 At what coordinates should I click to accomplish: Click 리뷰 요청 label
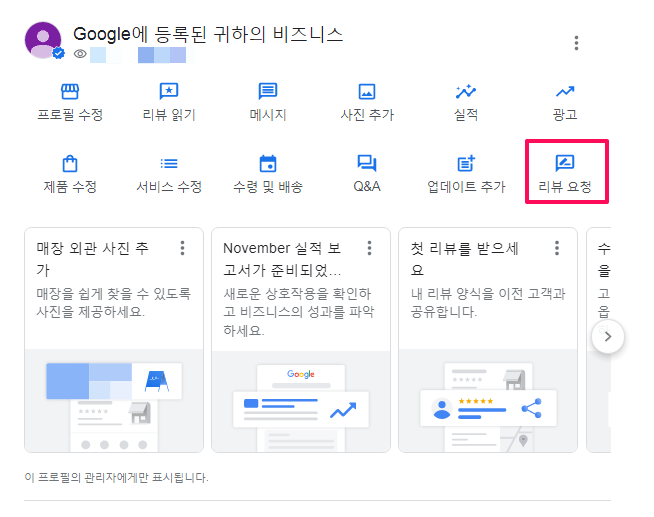pos(565,187)
